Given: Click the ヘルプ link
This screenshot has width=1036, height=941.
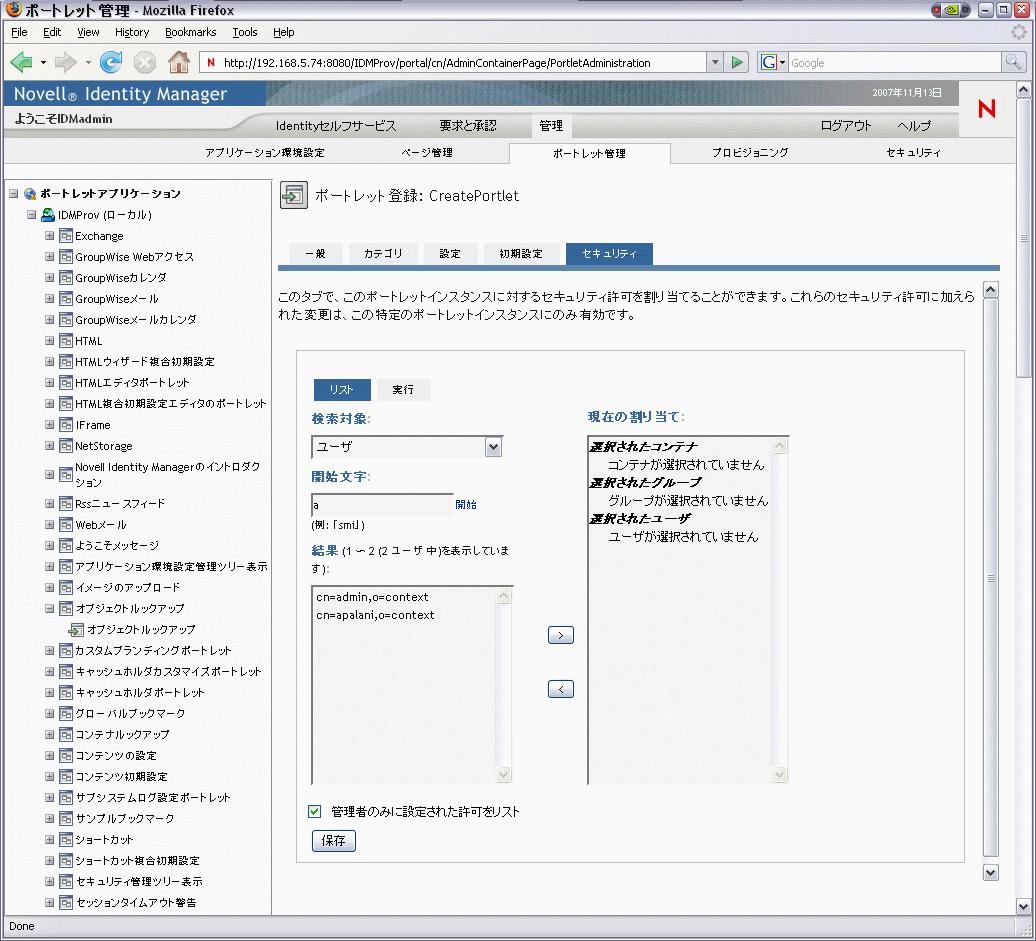Looking at the screenshot, I should 914,126.
